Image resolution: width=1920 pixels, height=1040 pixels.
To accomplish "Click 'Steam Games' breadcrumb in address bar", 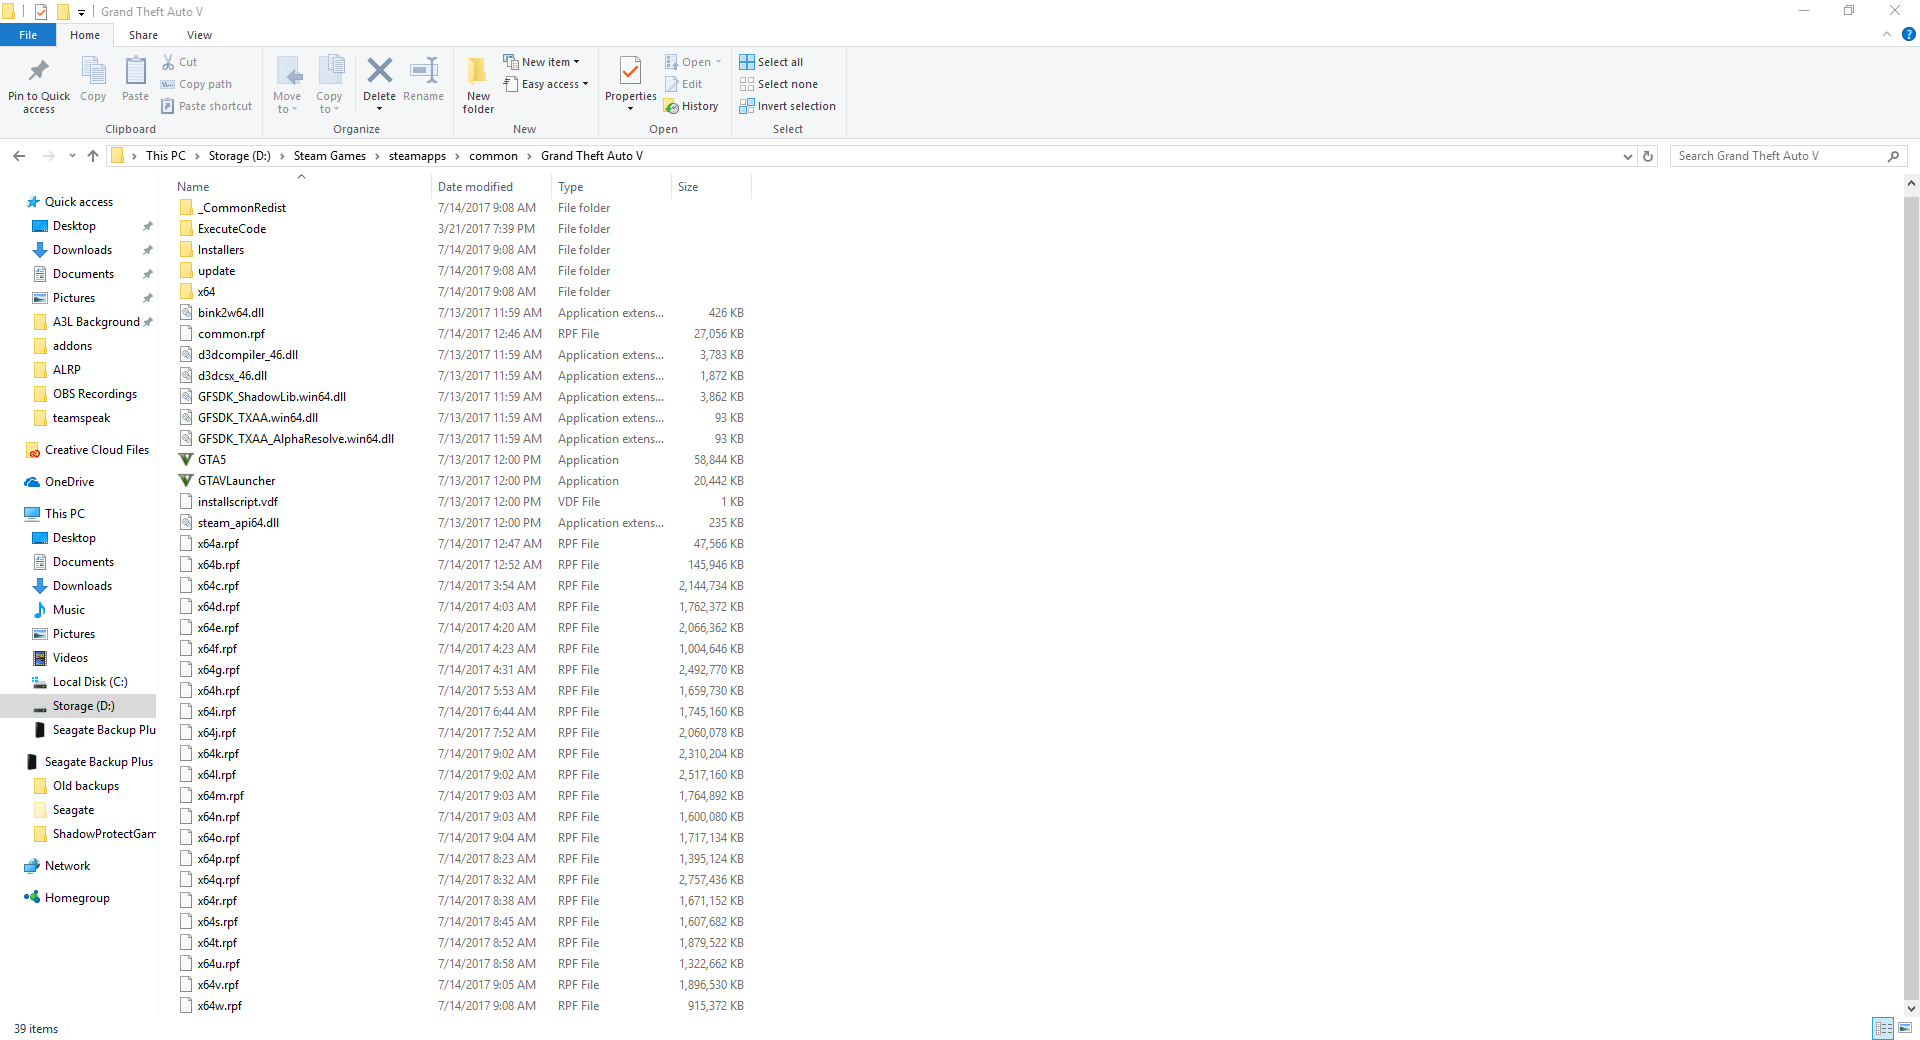I will 330,156.
